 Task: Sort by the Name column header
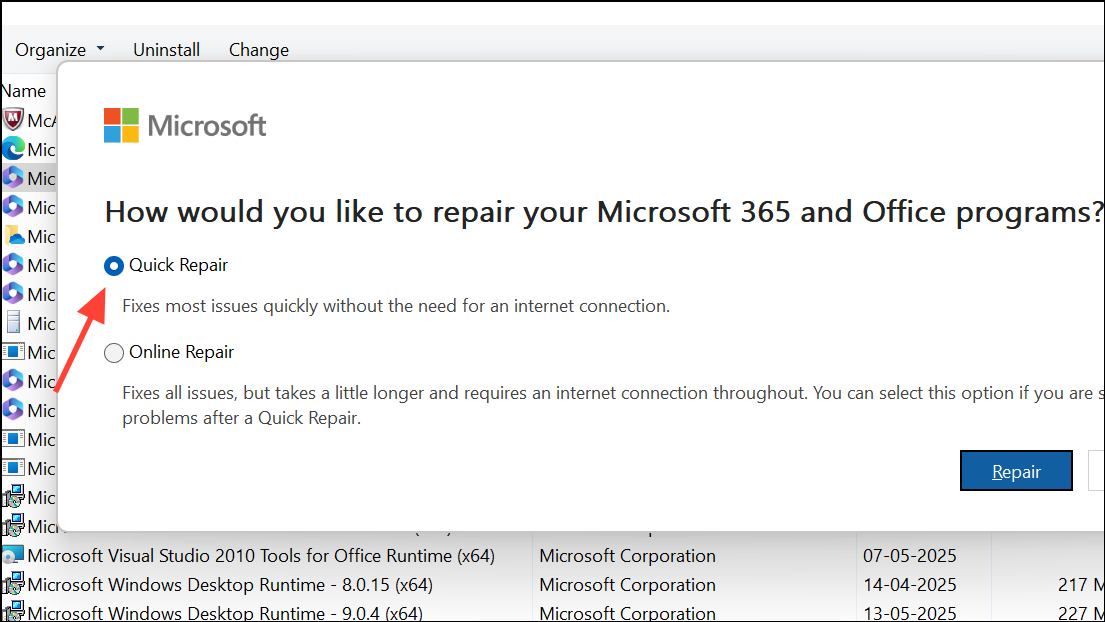[x=24, y=91]
